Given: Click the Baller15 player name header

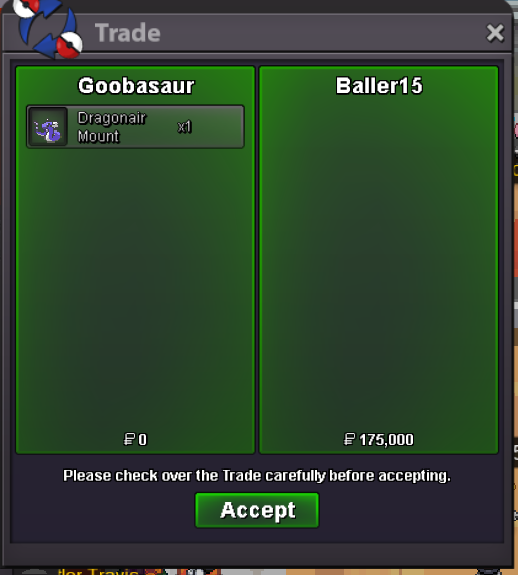Looking at the screenshot, I should [x=379, y=86].
